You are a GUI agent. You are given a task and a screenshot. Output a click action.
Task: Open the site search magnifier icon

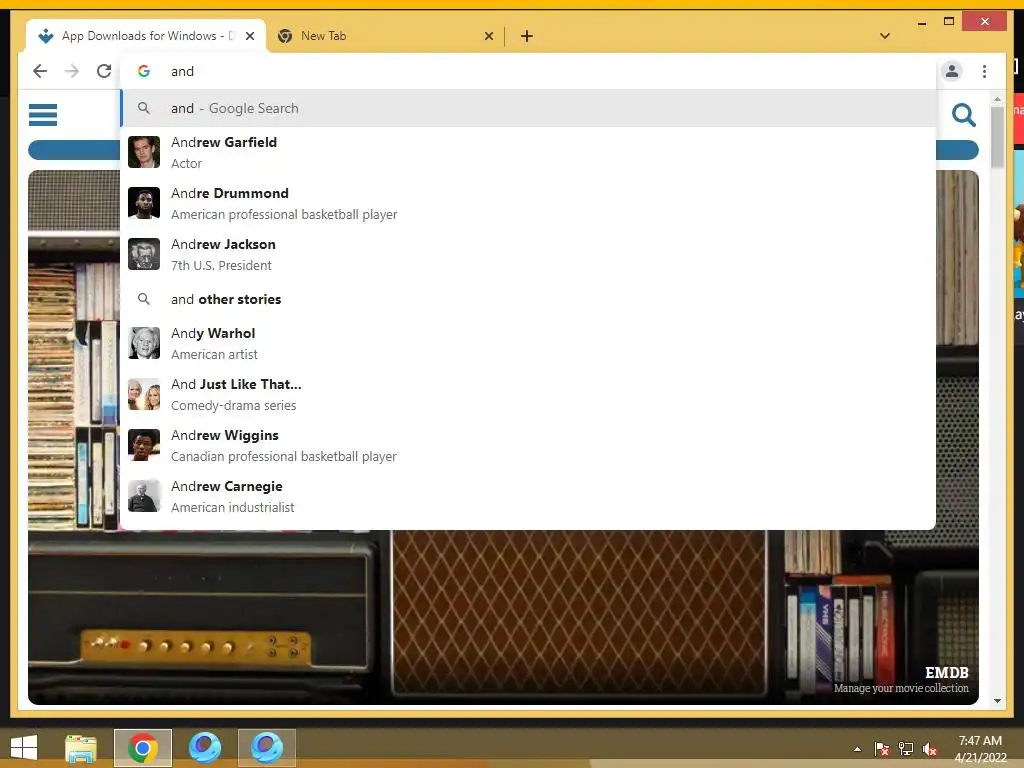point(963,115)
